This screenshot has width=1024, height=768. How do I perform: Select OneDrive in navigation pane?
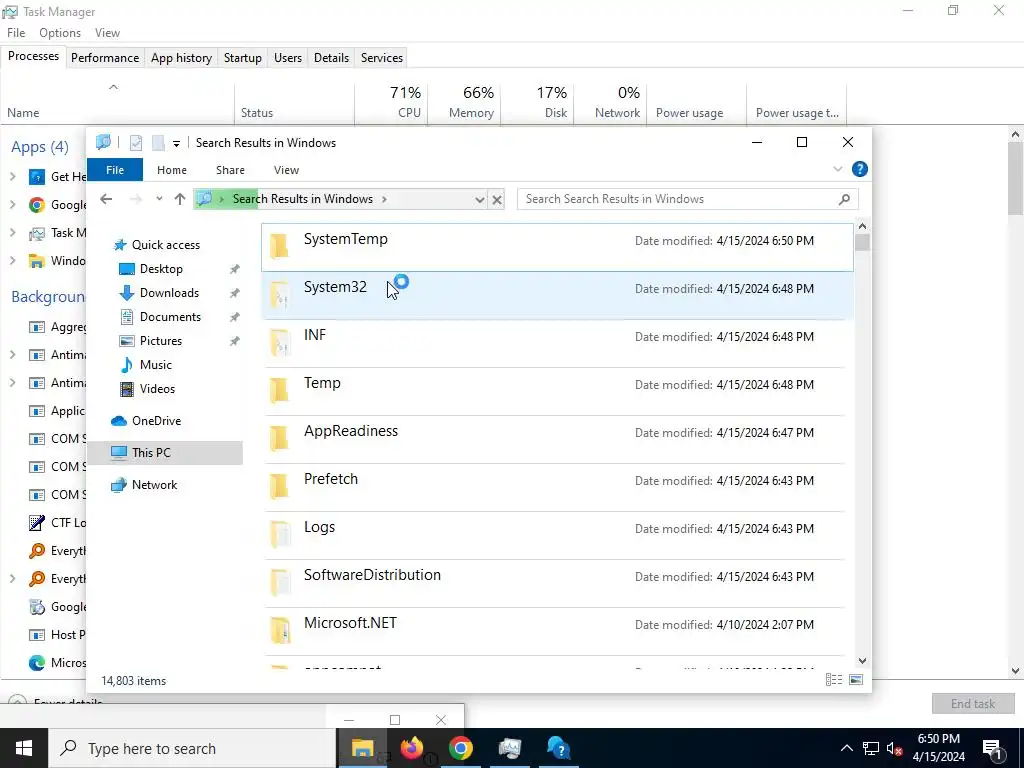156,421
